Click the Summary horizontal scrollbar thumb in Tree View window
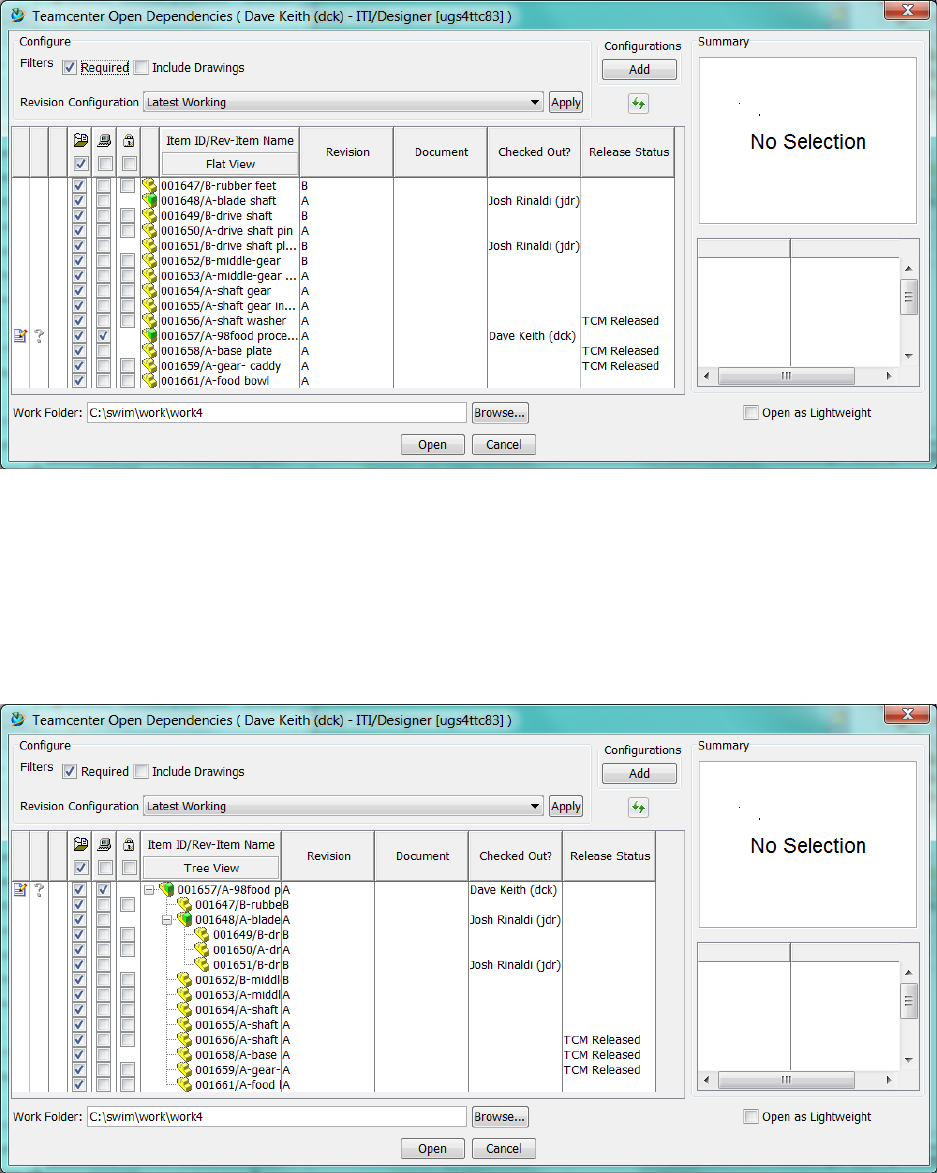 (x=786, y=1079)
